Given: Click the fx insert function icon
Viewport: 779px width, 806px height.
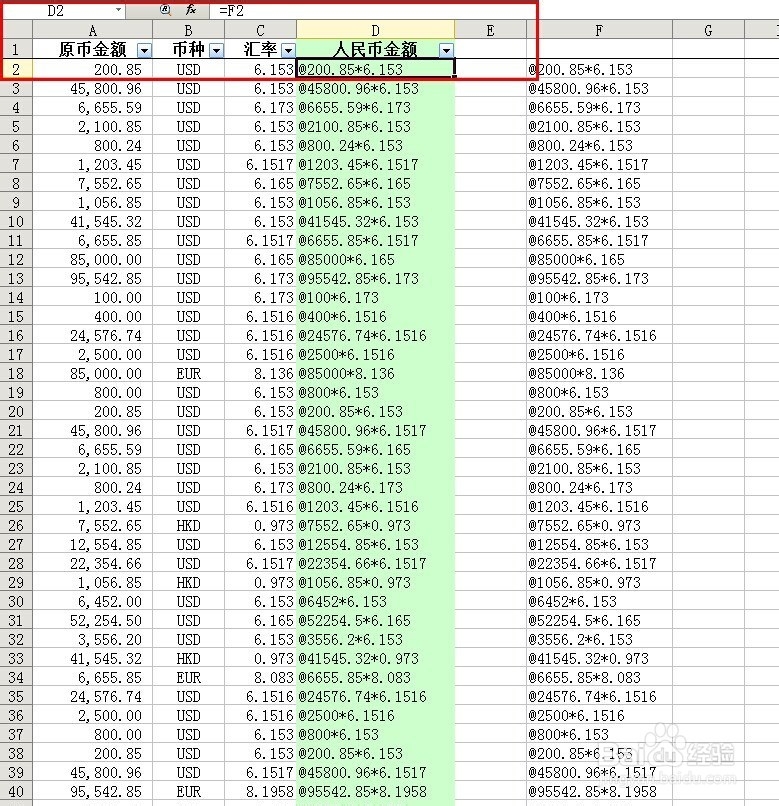Looking at the screenshot, I should pos(191,10).
